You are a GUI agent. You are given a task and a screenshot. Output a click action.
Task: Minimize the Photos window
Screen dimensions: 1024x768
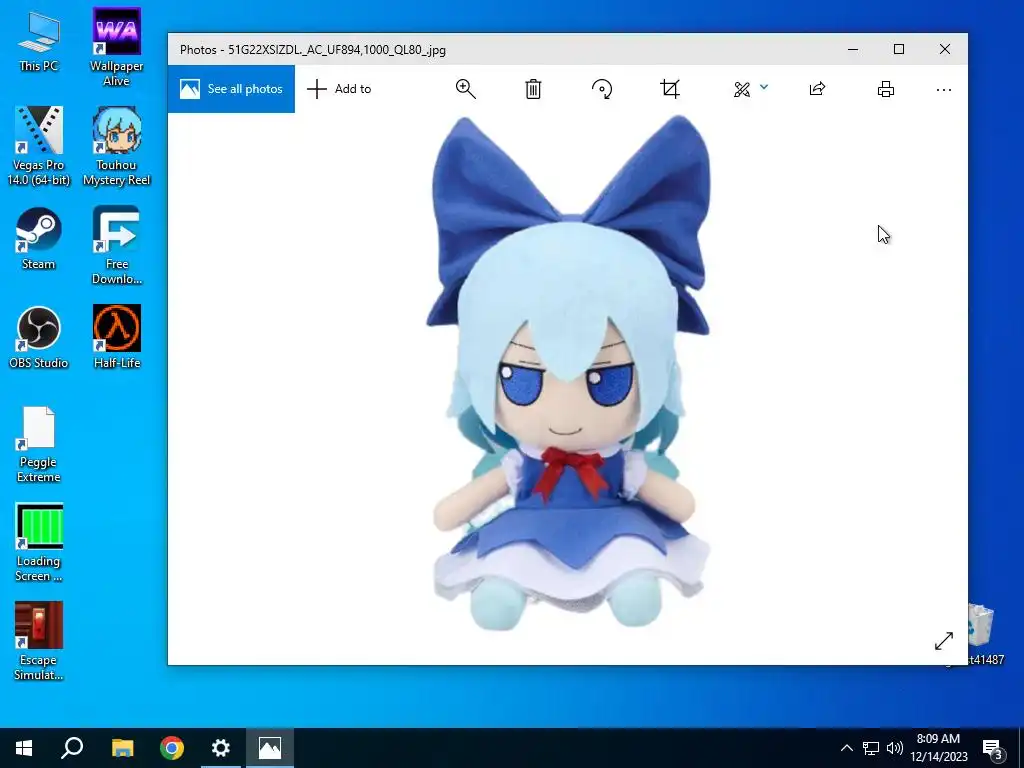click(x=853, y=50)
